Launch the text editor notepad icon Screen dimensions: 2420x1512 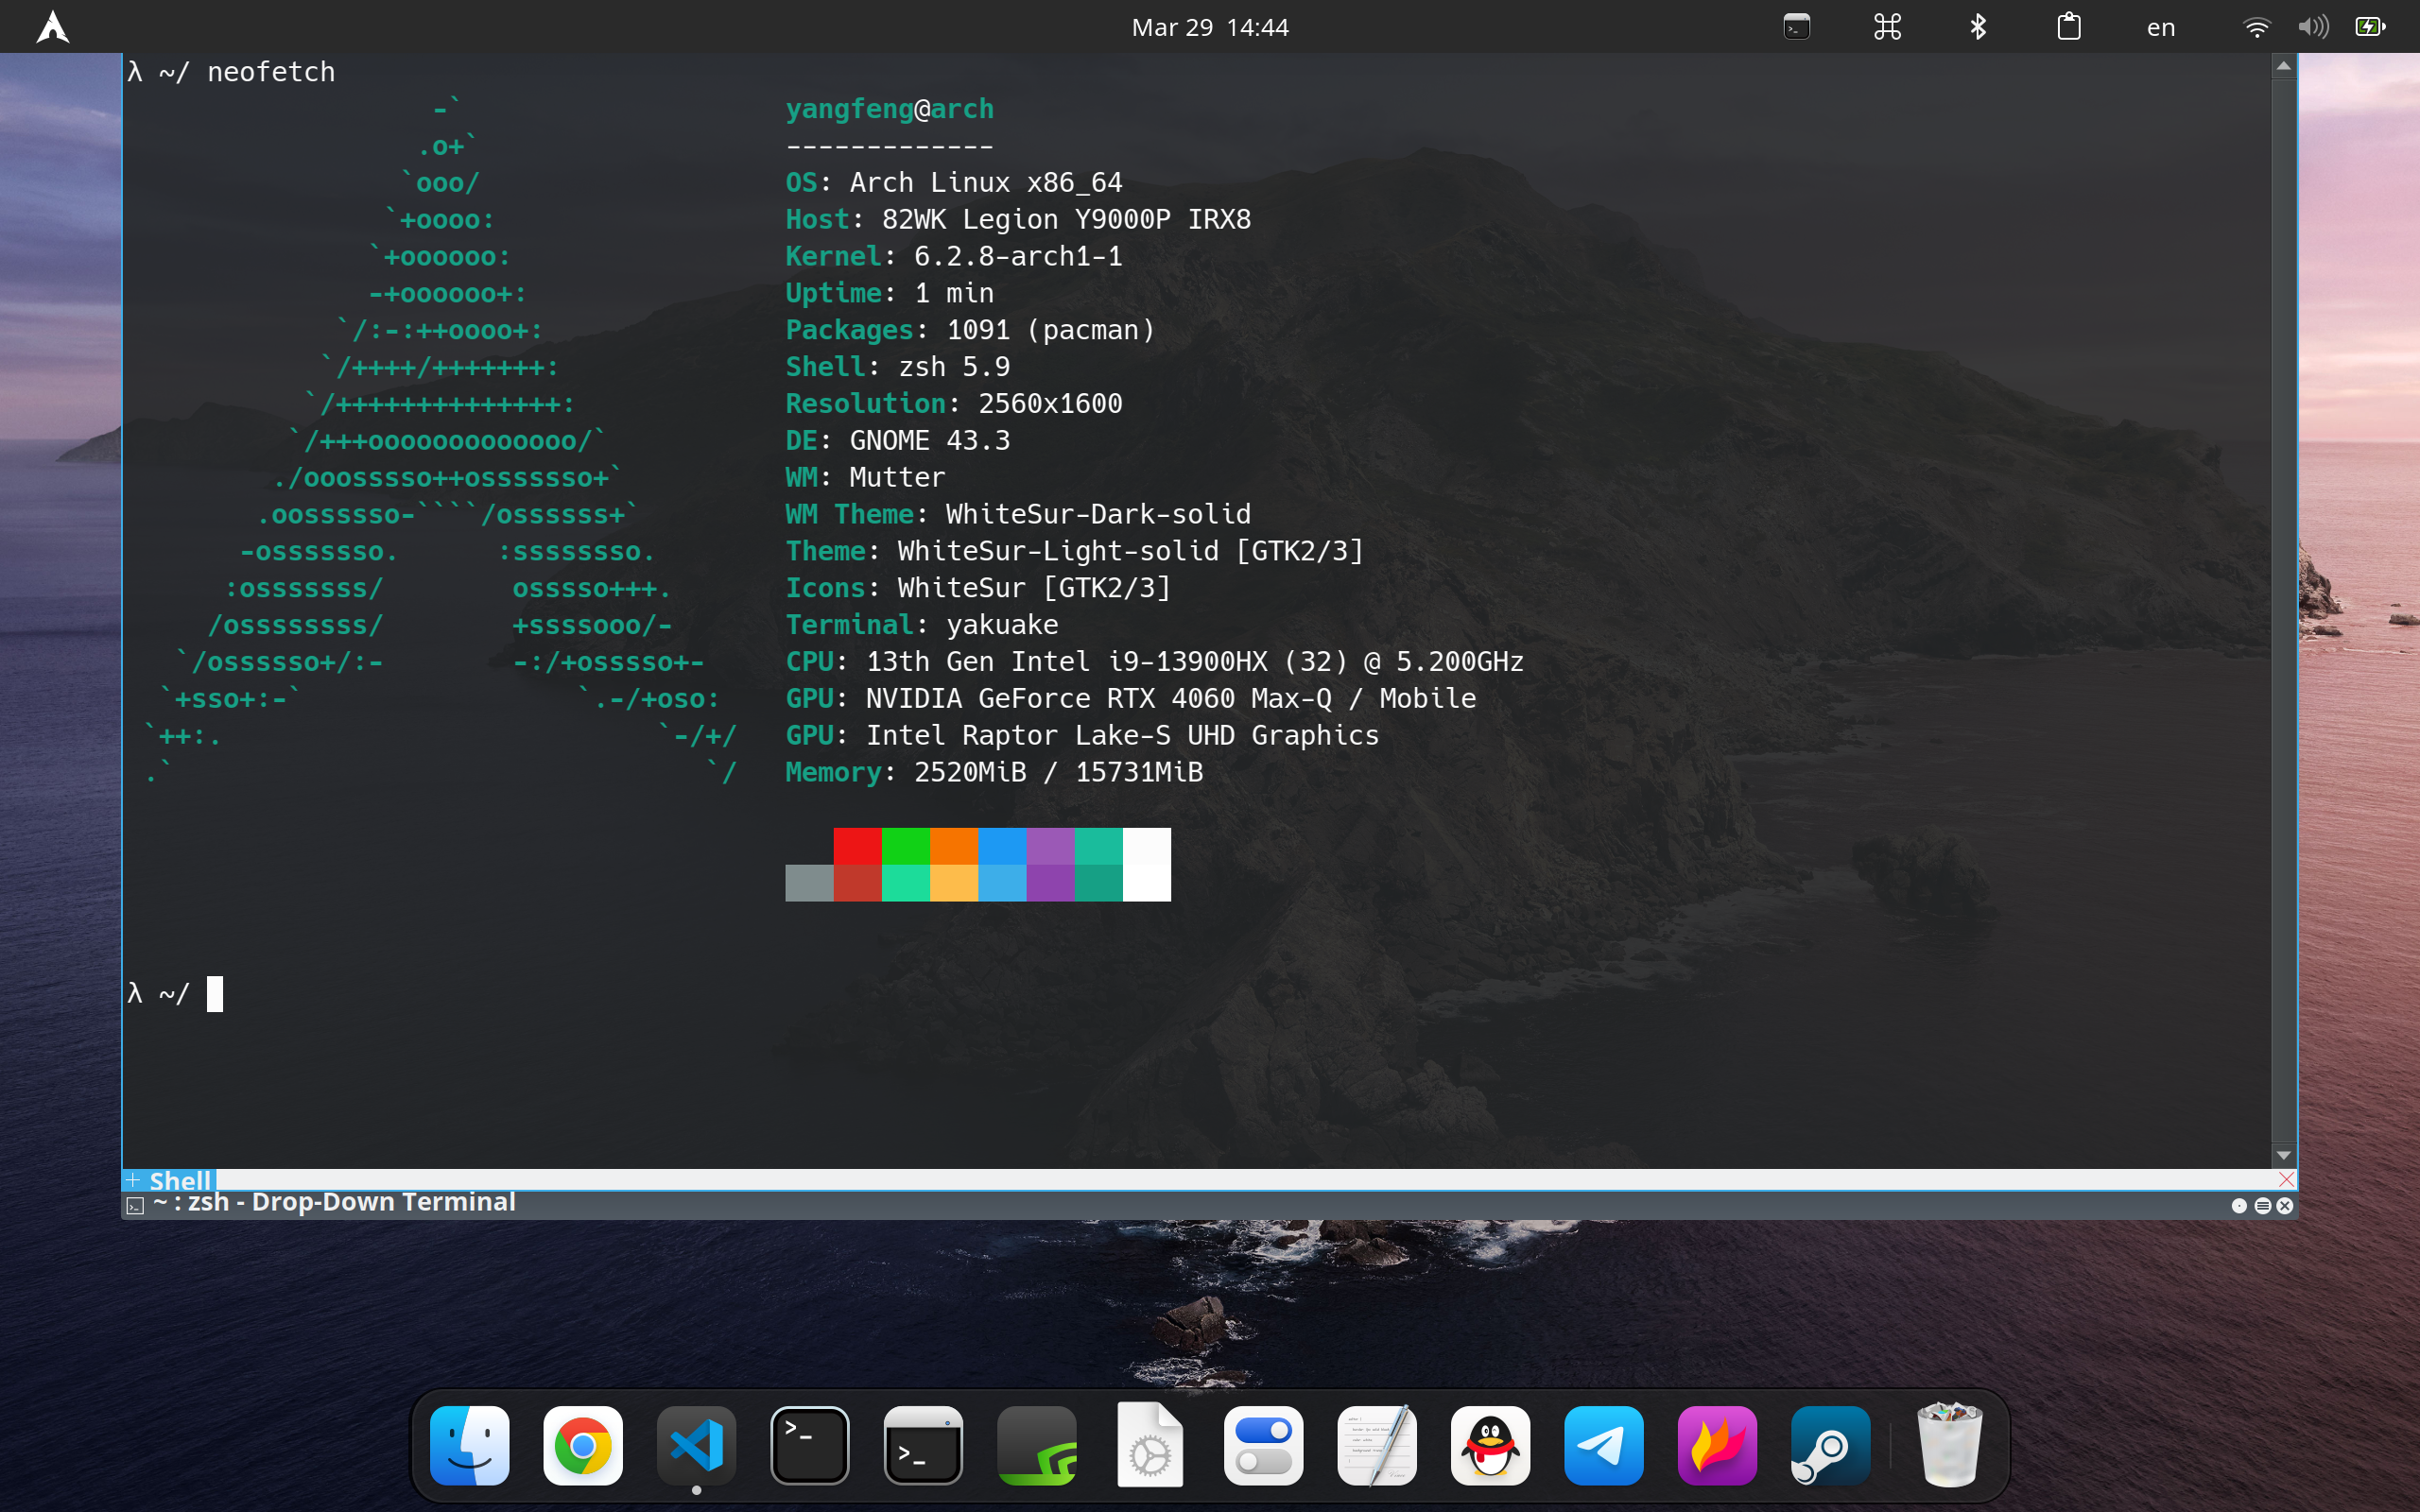pyautogui.click(x=1377, y=1445)
